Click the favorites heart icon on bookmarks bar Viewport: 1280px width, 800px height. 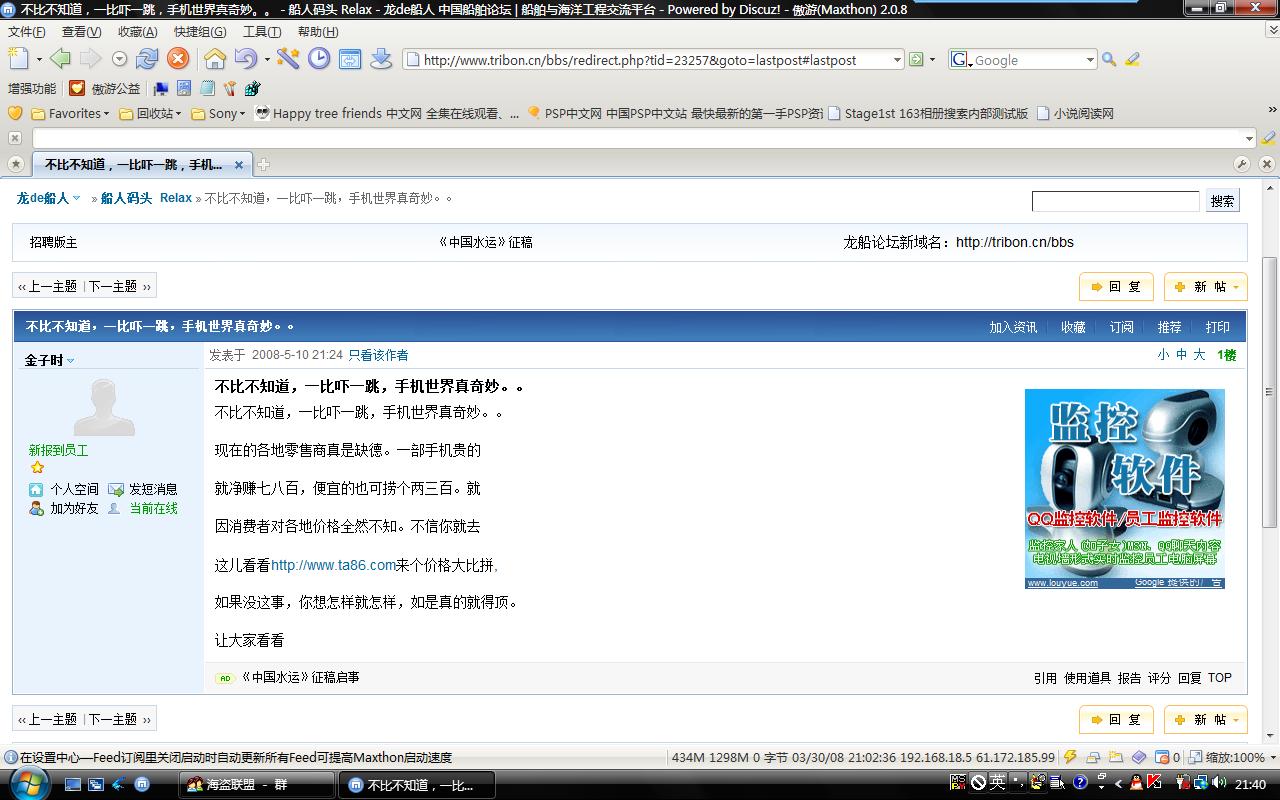point(15,113)
